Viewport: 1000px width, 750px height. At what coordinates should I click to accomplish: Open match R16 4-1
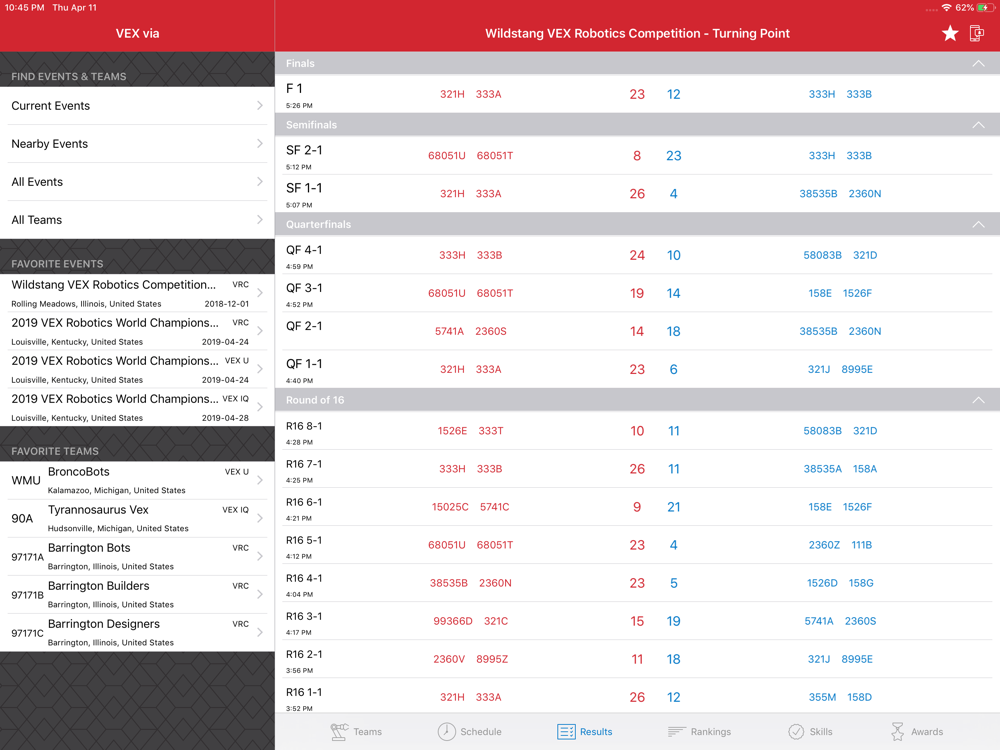tap(637, 583)
